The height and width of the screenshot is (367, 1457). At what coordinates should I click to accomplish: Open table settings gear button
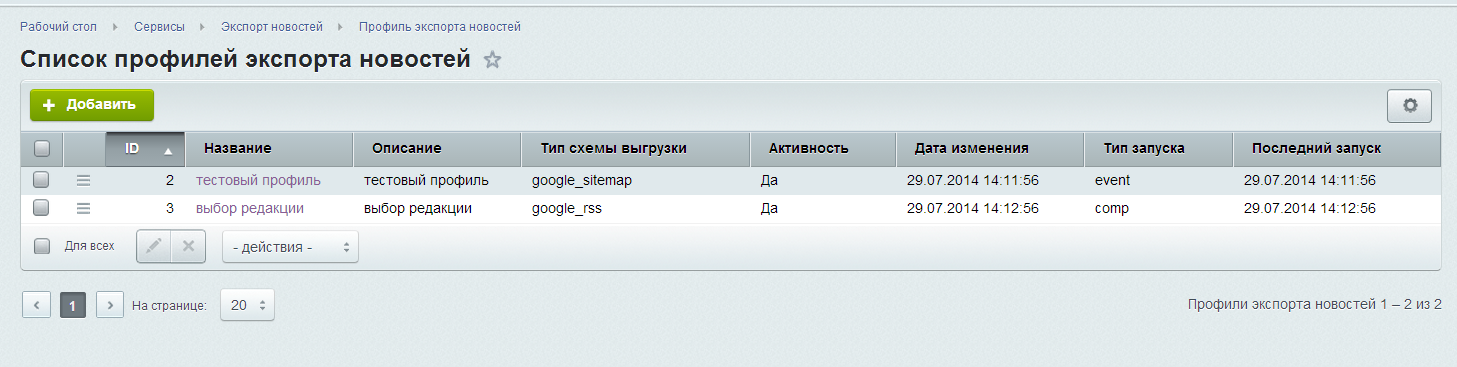(1410, 105)
